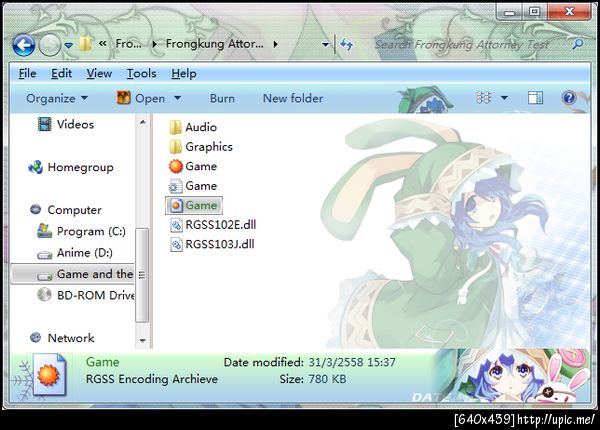This screenshot has height=430, width=600.
Task: Click the Network icon
Action: (x=36, y=337)
